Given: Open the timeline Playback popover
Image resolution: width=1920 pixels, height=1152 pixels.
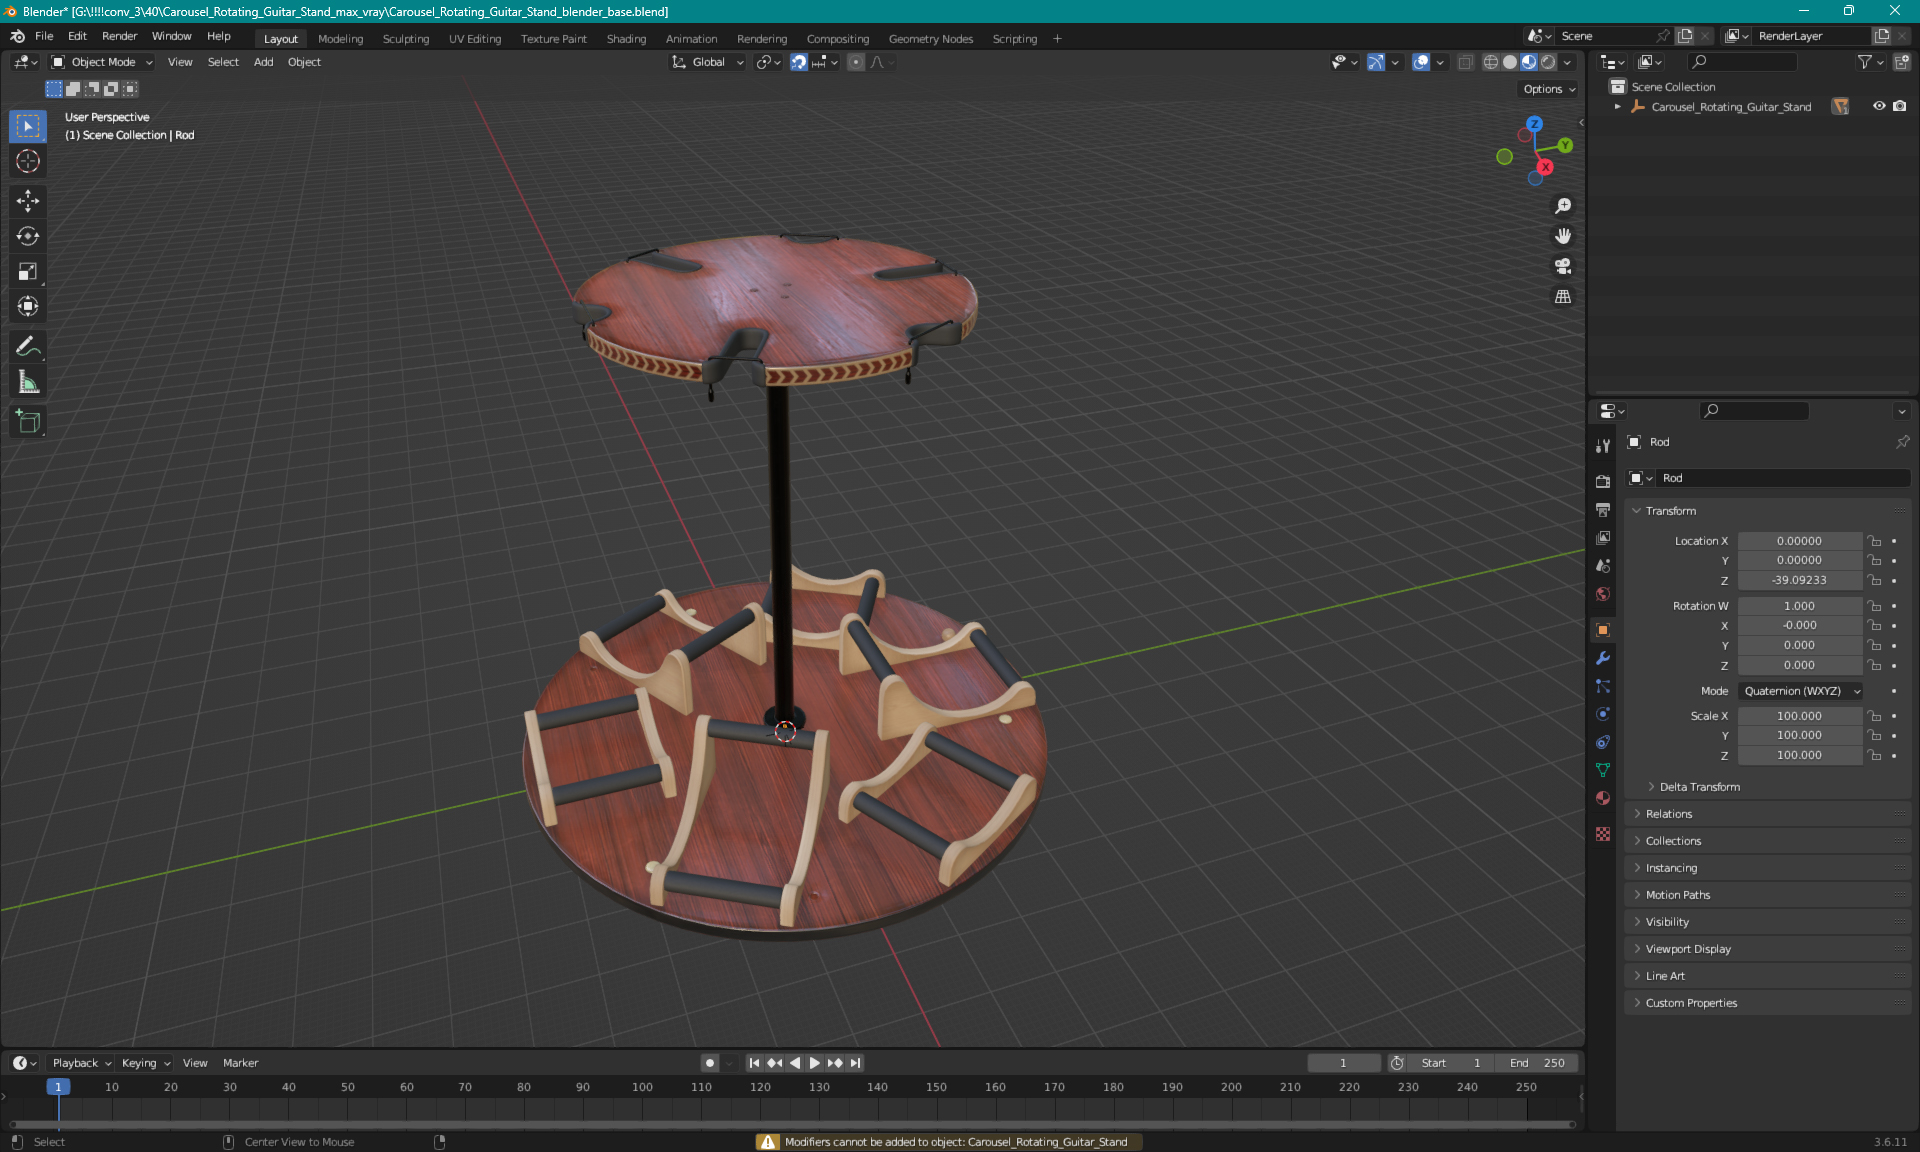Looking at the screenshot, I should 81,1063.
